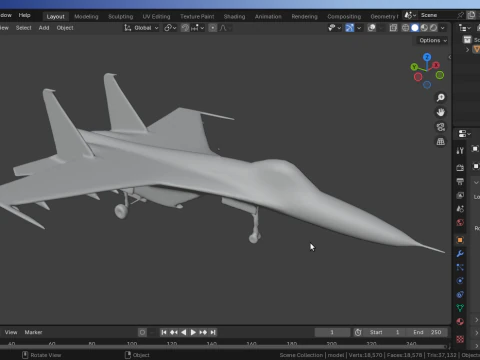Open the pivot point dropdown
The height and width of the screenshot is (360, 480).
pyautogui.click(x=170, y=28)
